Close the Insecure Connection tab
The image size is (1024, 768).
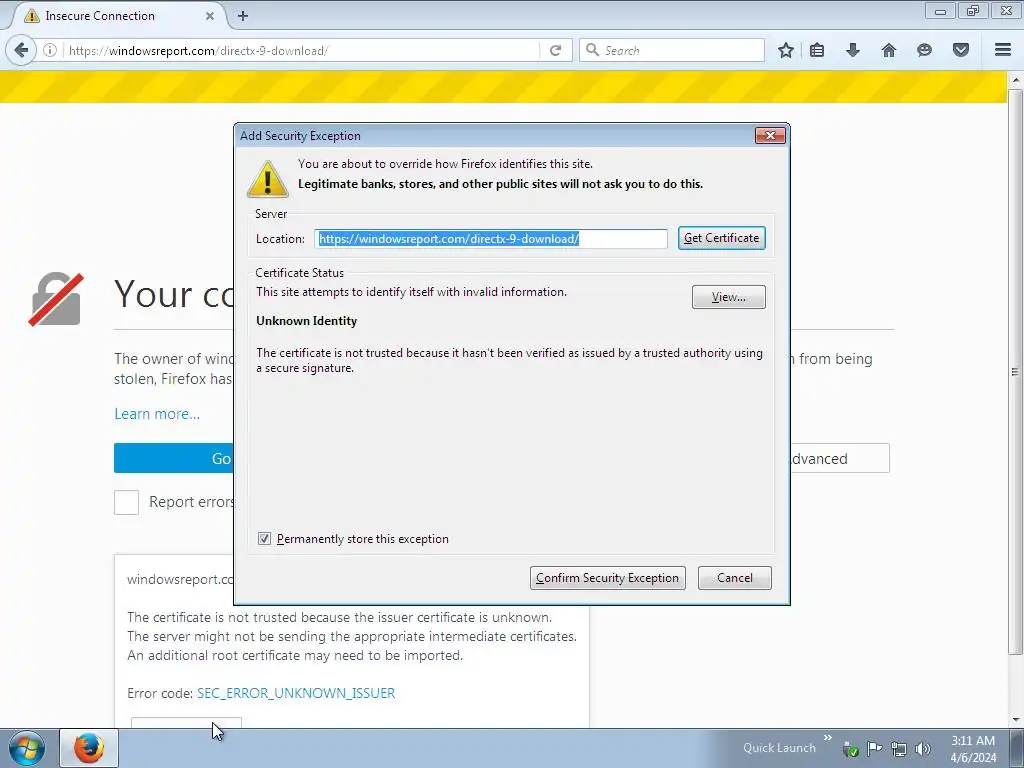pyautogui.click(x=210, y=16)
